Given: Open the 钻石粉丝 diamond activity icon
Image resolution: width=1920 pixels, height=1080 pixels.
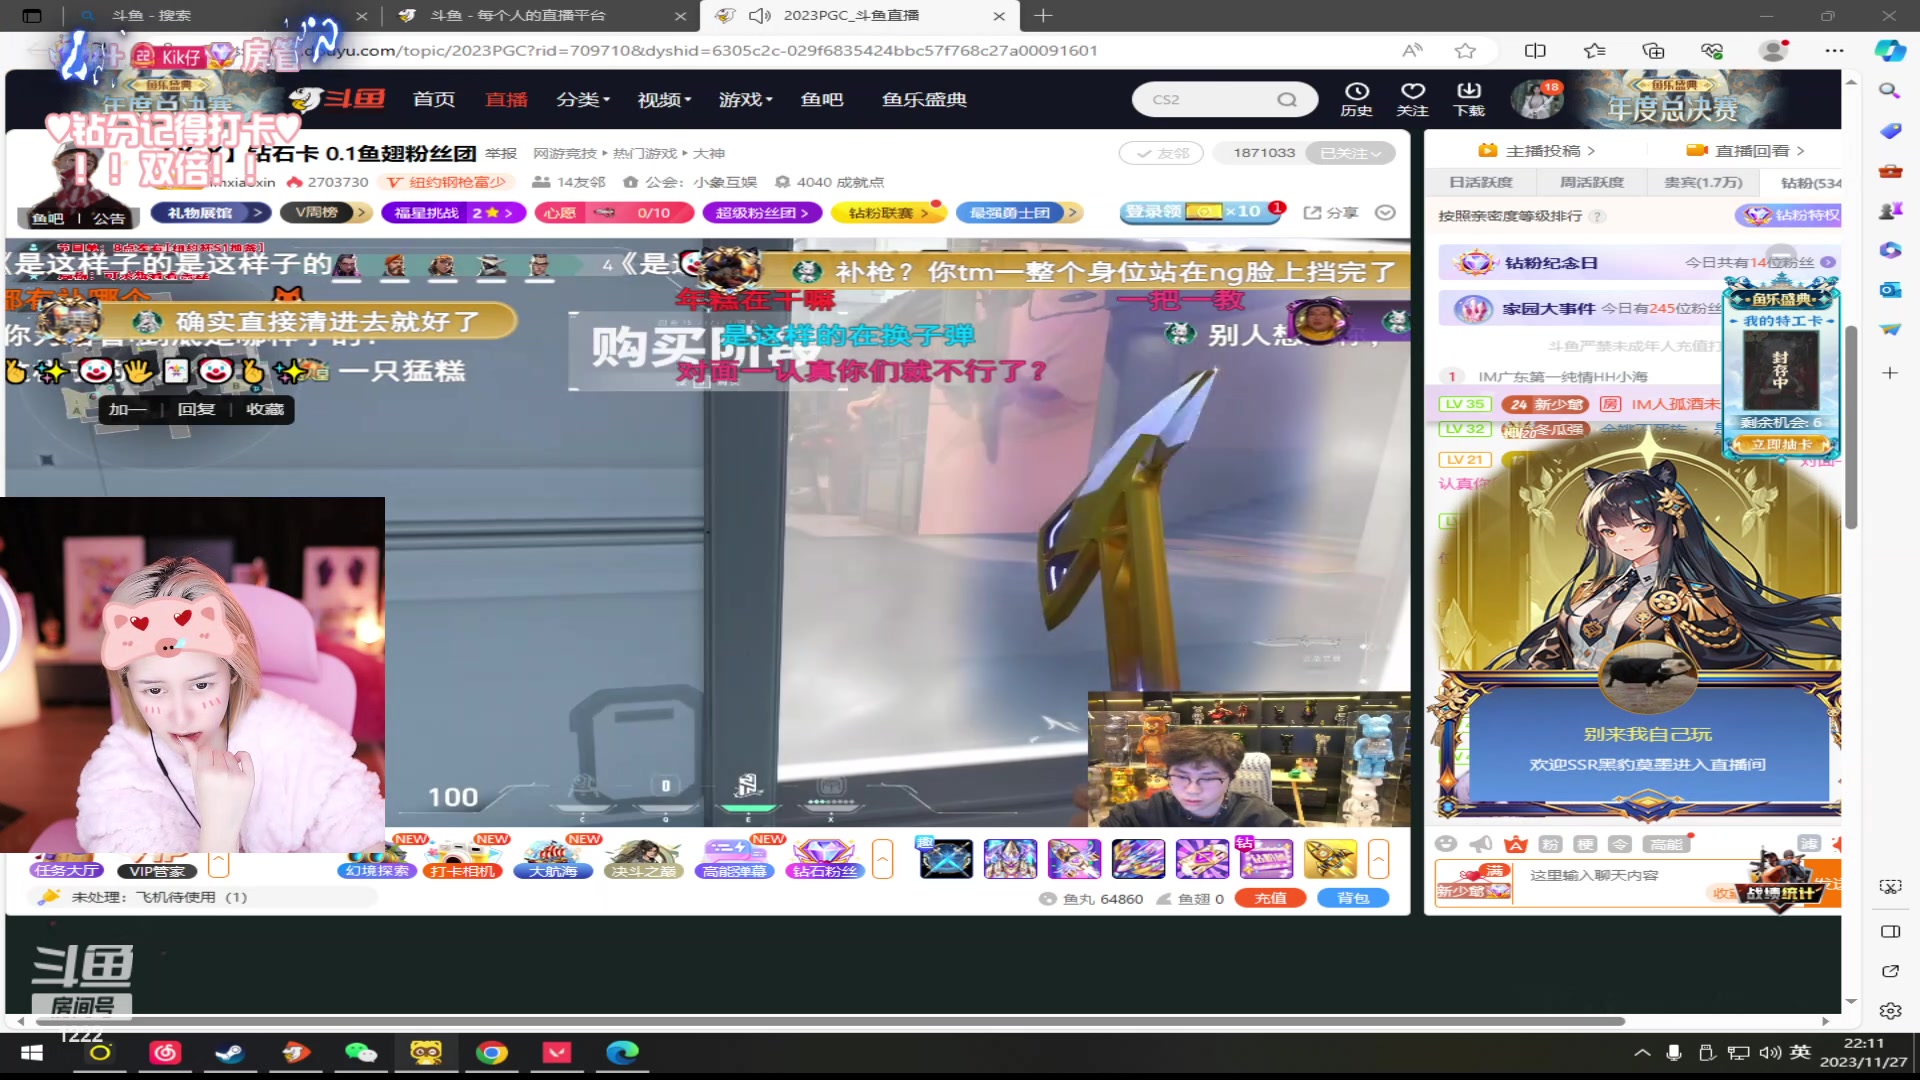Looking at the screenshot, I should point(825,857).
